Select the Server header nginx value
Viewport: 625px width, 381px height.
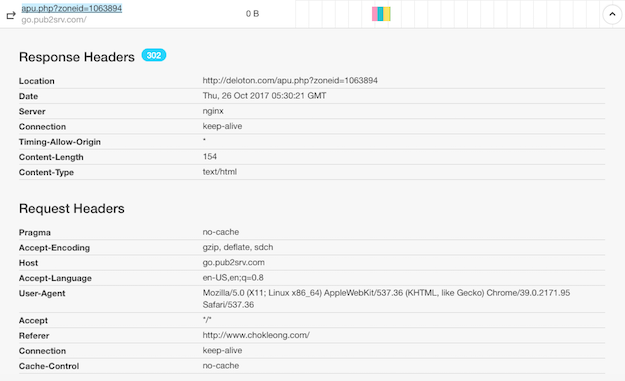click(213, 111)
